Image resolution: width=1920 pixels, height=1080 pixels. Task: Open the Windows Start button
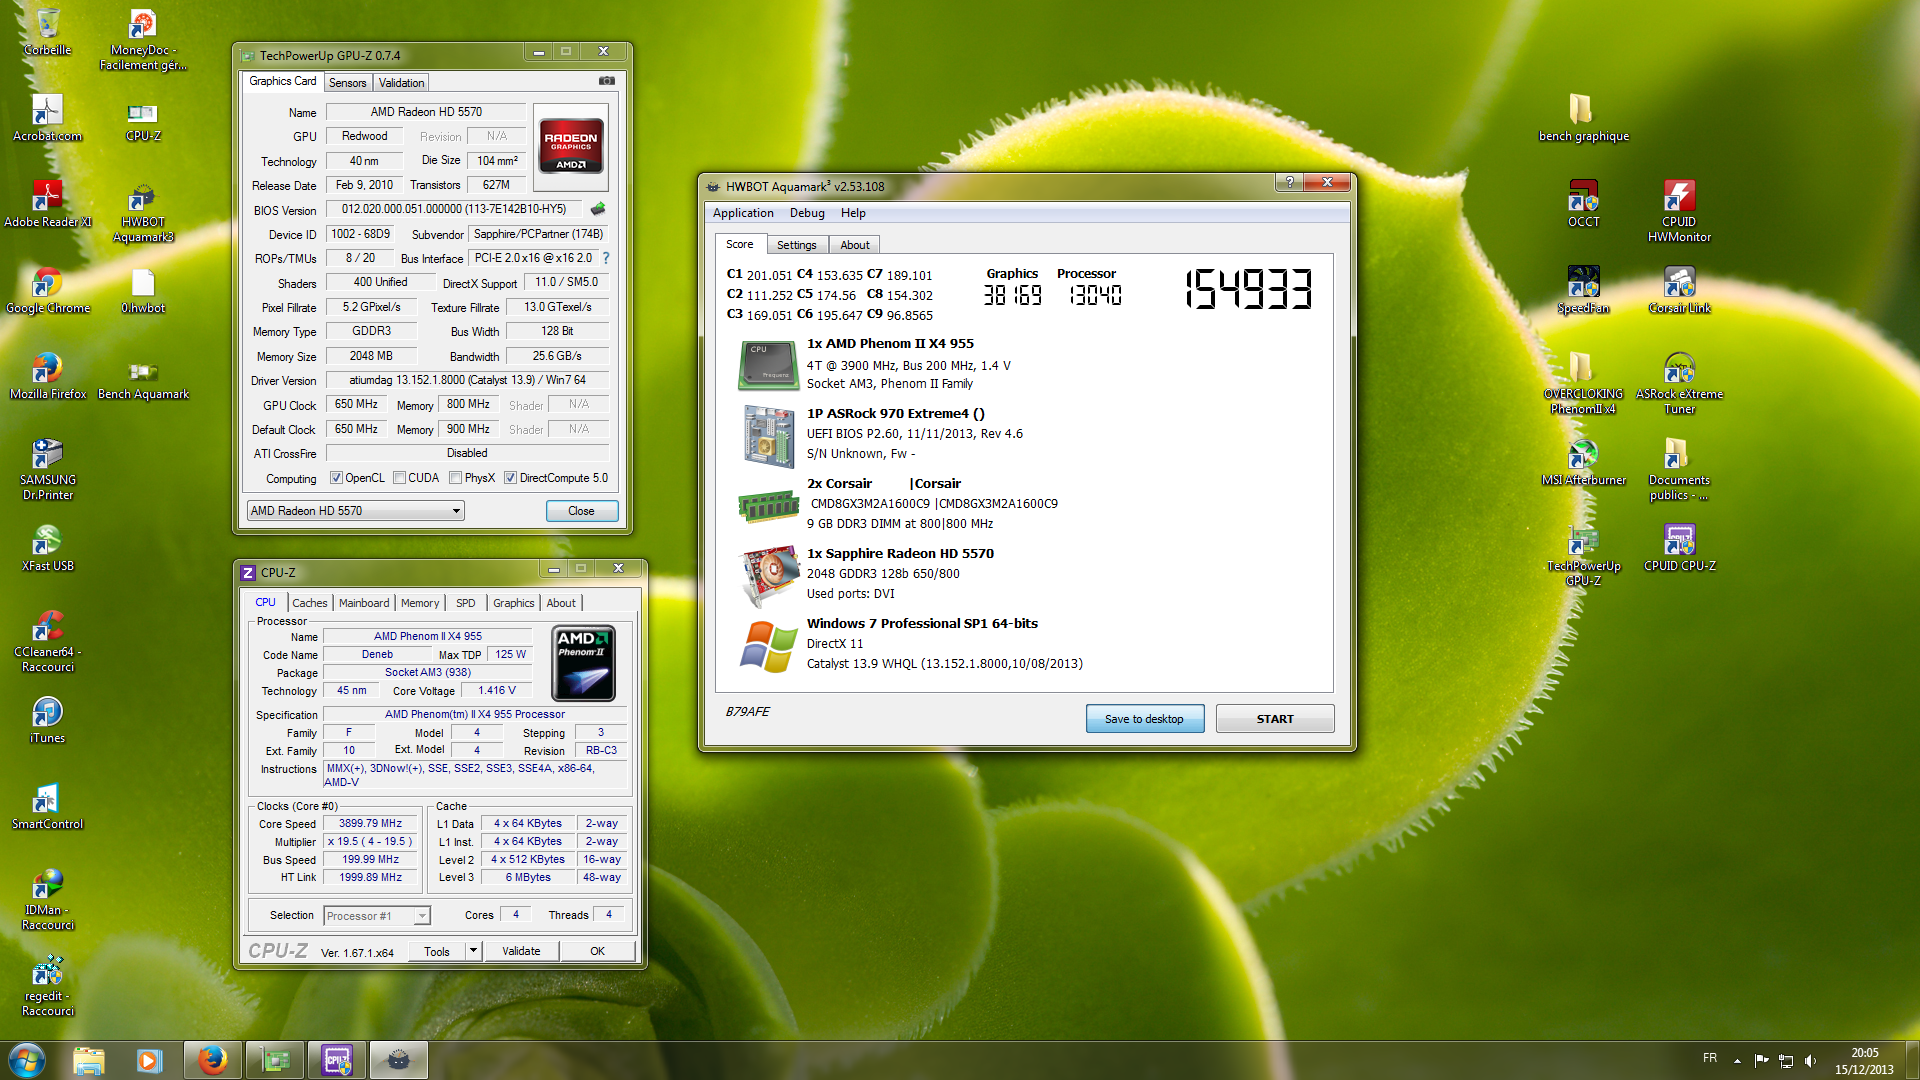[x=27, y=1060]
